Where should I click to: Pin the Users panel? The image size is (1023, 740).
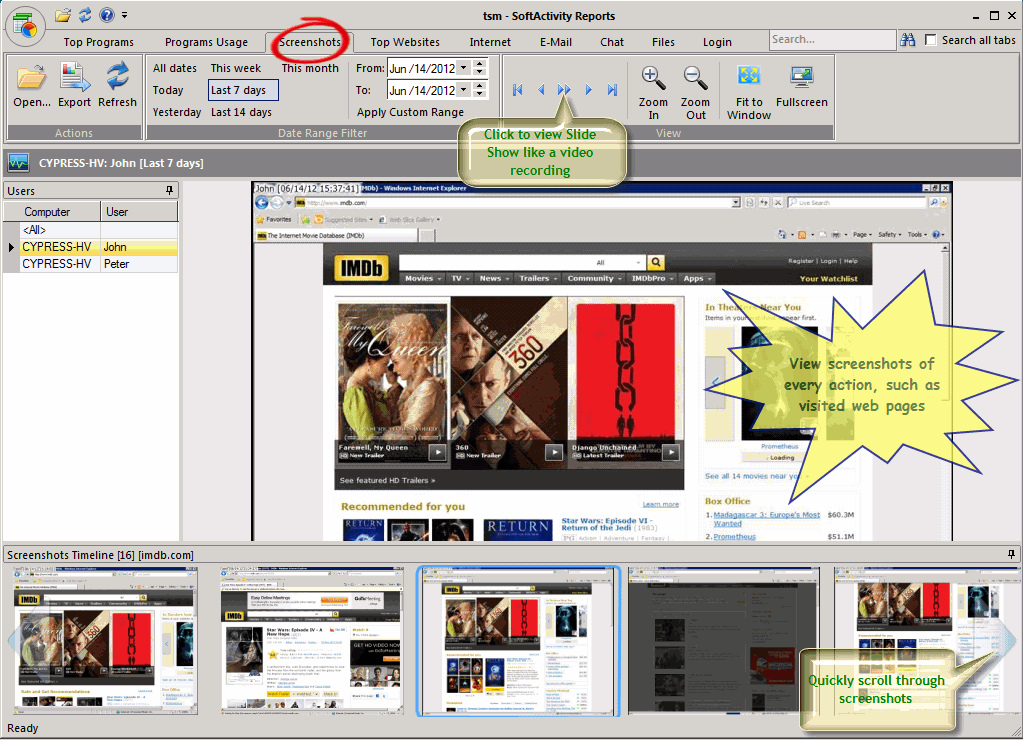pyautogui.click(x=170, y=190)
